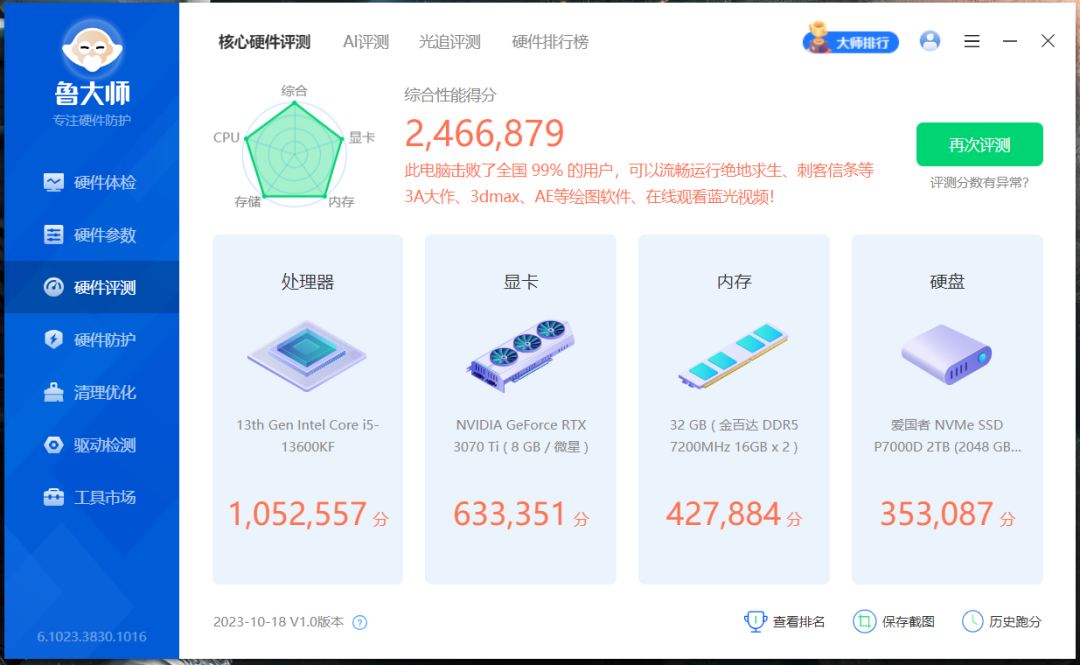This screenshot has width=1080, height=665.
Task: Click the 清理优化 broom icon
Action: pos(54,392)
